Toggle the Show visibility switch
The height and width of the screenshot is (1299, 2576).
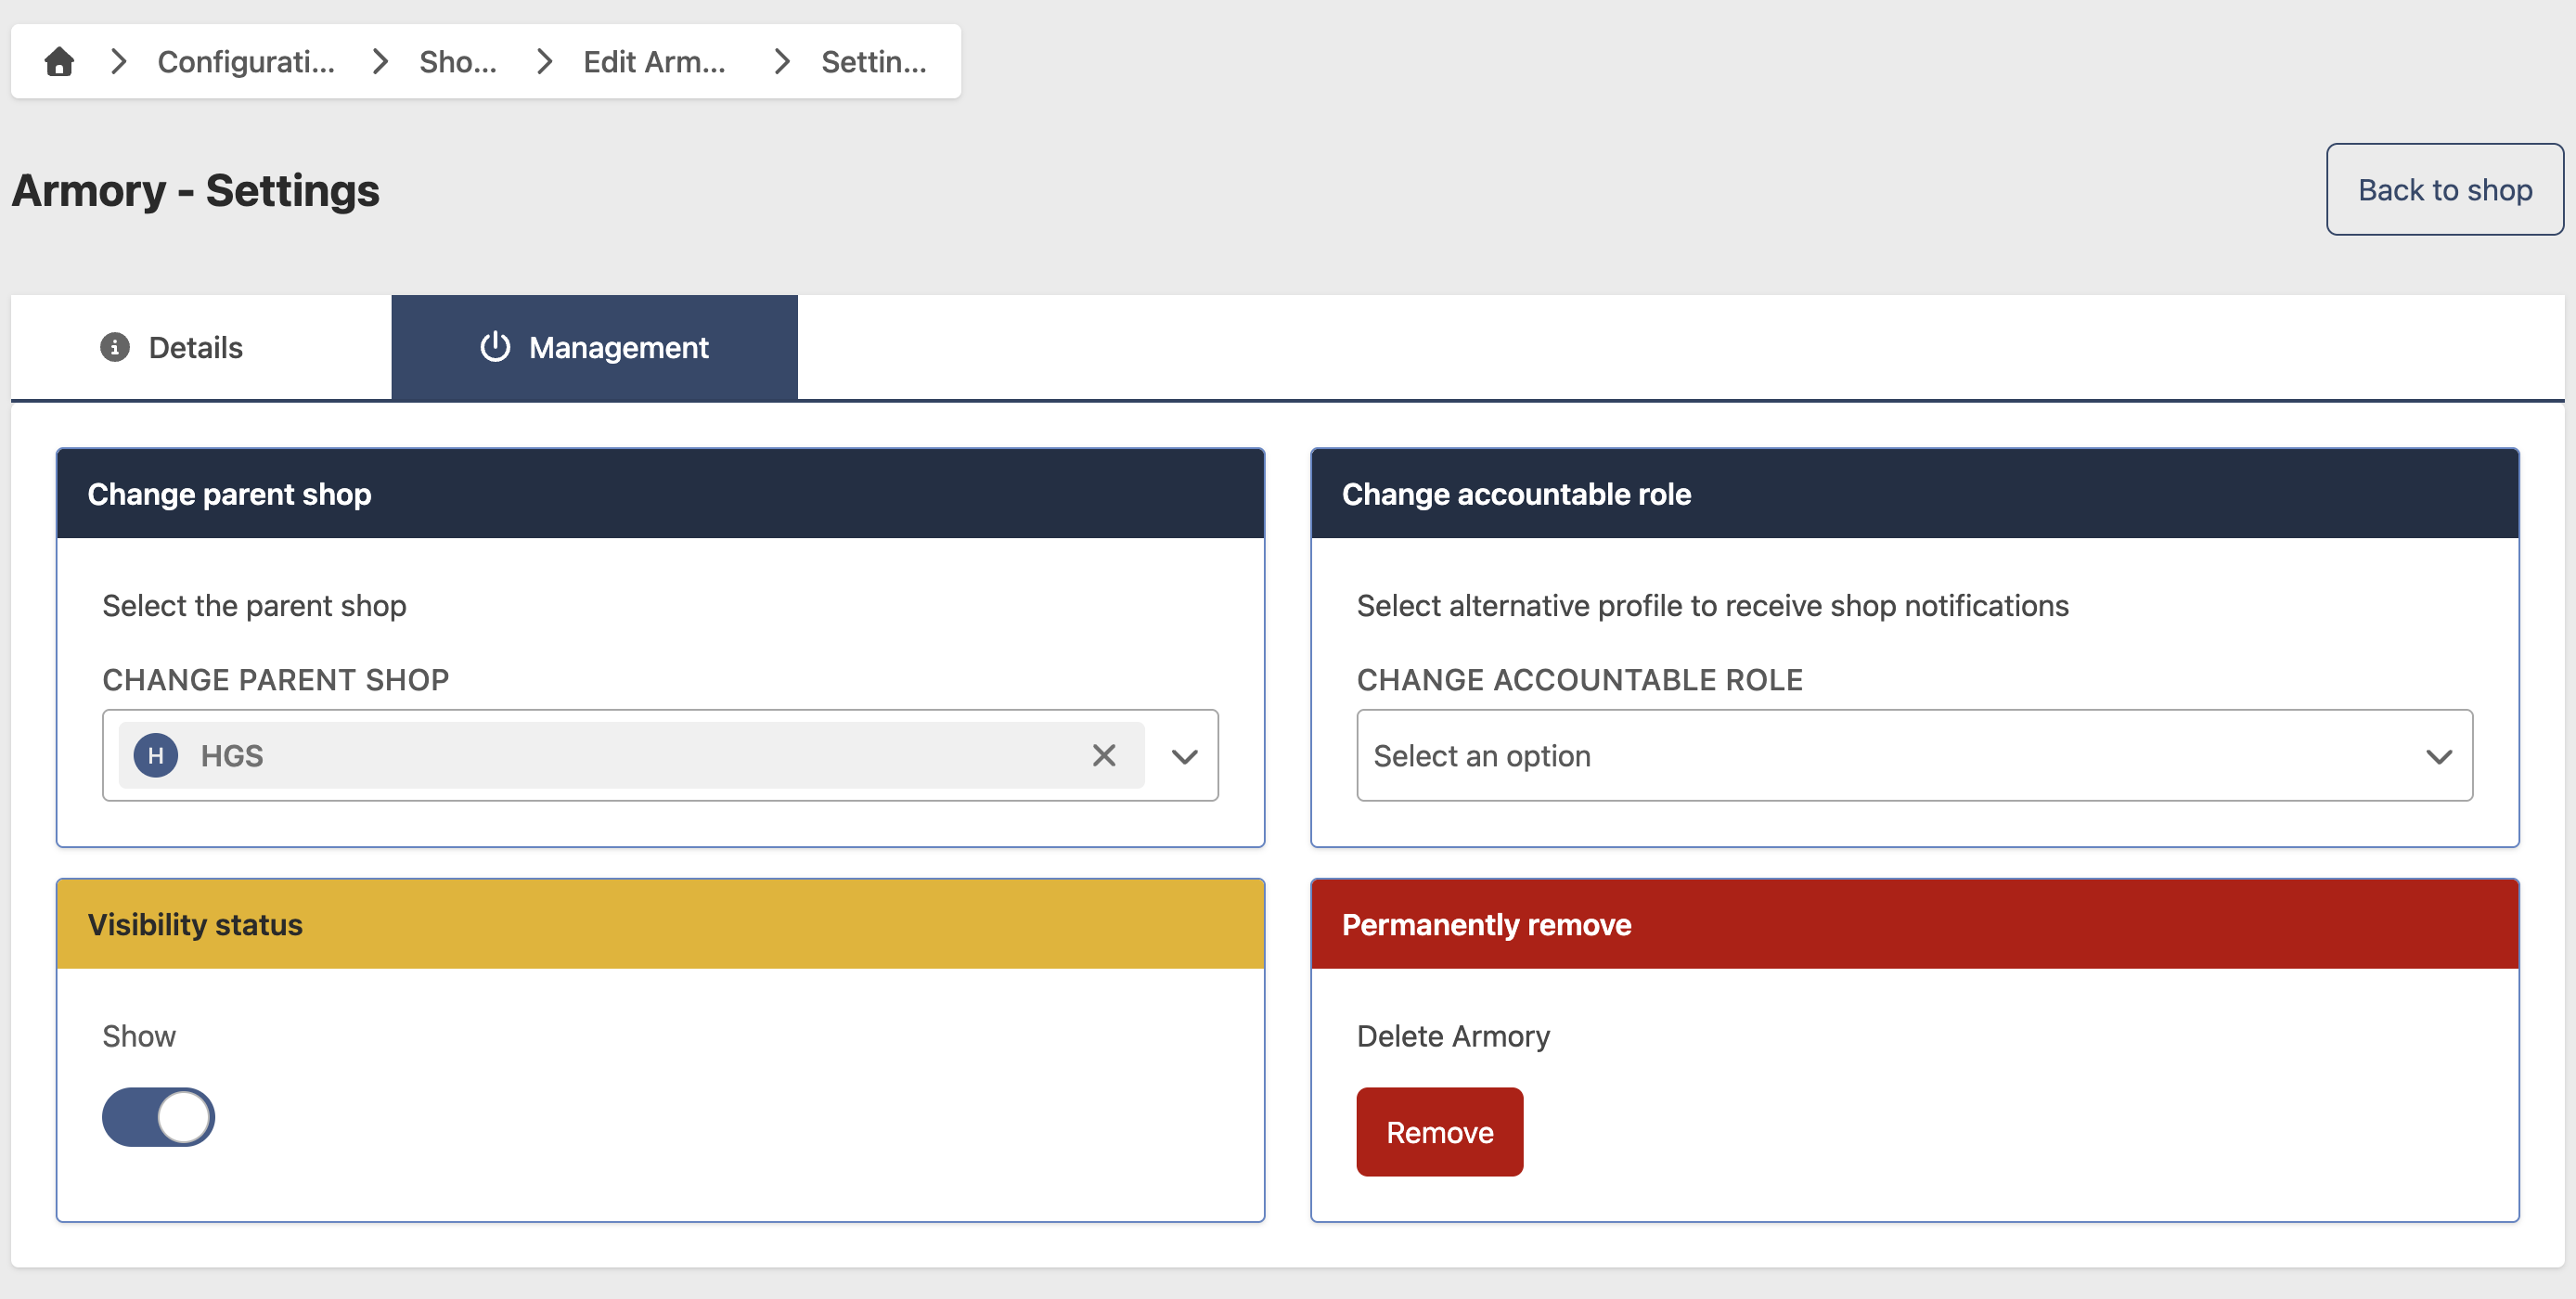[x=158, y=1117]
